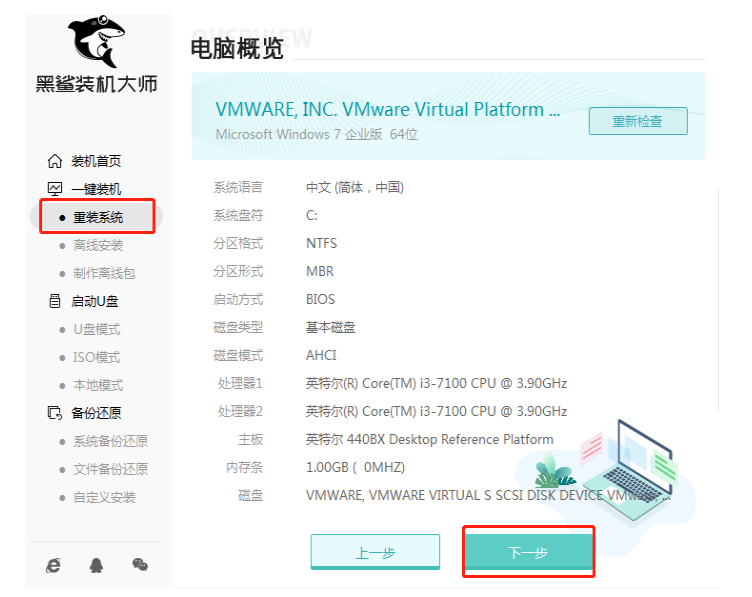Click the VMWARE VIRTUAL S SCSI DISK value
The height and width of the screenshot is (597, 752).
[x=488, y=495]
